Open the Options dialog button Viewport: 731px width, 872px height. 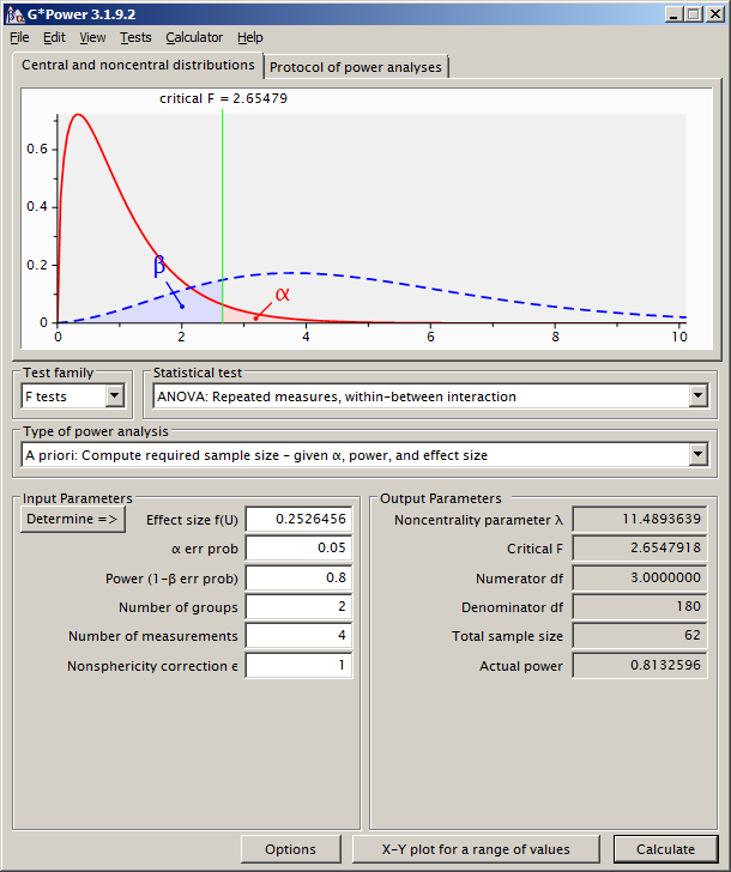(x=290, y=849)
